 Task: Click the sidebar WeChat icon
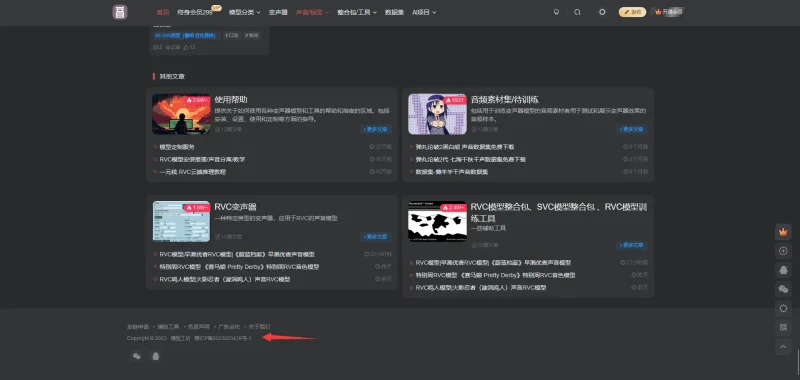(783, 289)
